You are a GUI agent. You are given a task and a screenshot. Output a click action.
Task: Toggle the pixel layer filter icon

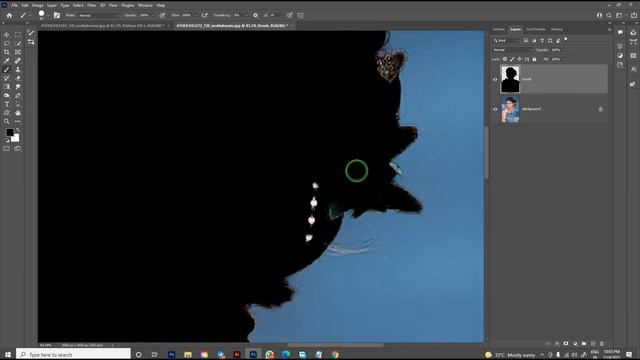(x=526, y=40)
